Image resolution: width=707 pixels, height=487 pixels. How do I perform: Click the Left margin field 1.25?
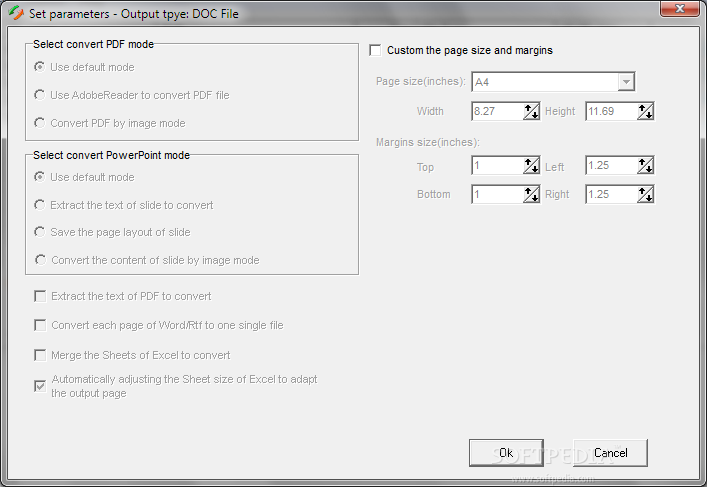click(x=611, y=165)
